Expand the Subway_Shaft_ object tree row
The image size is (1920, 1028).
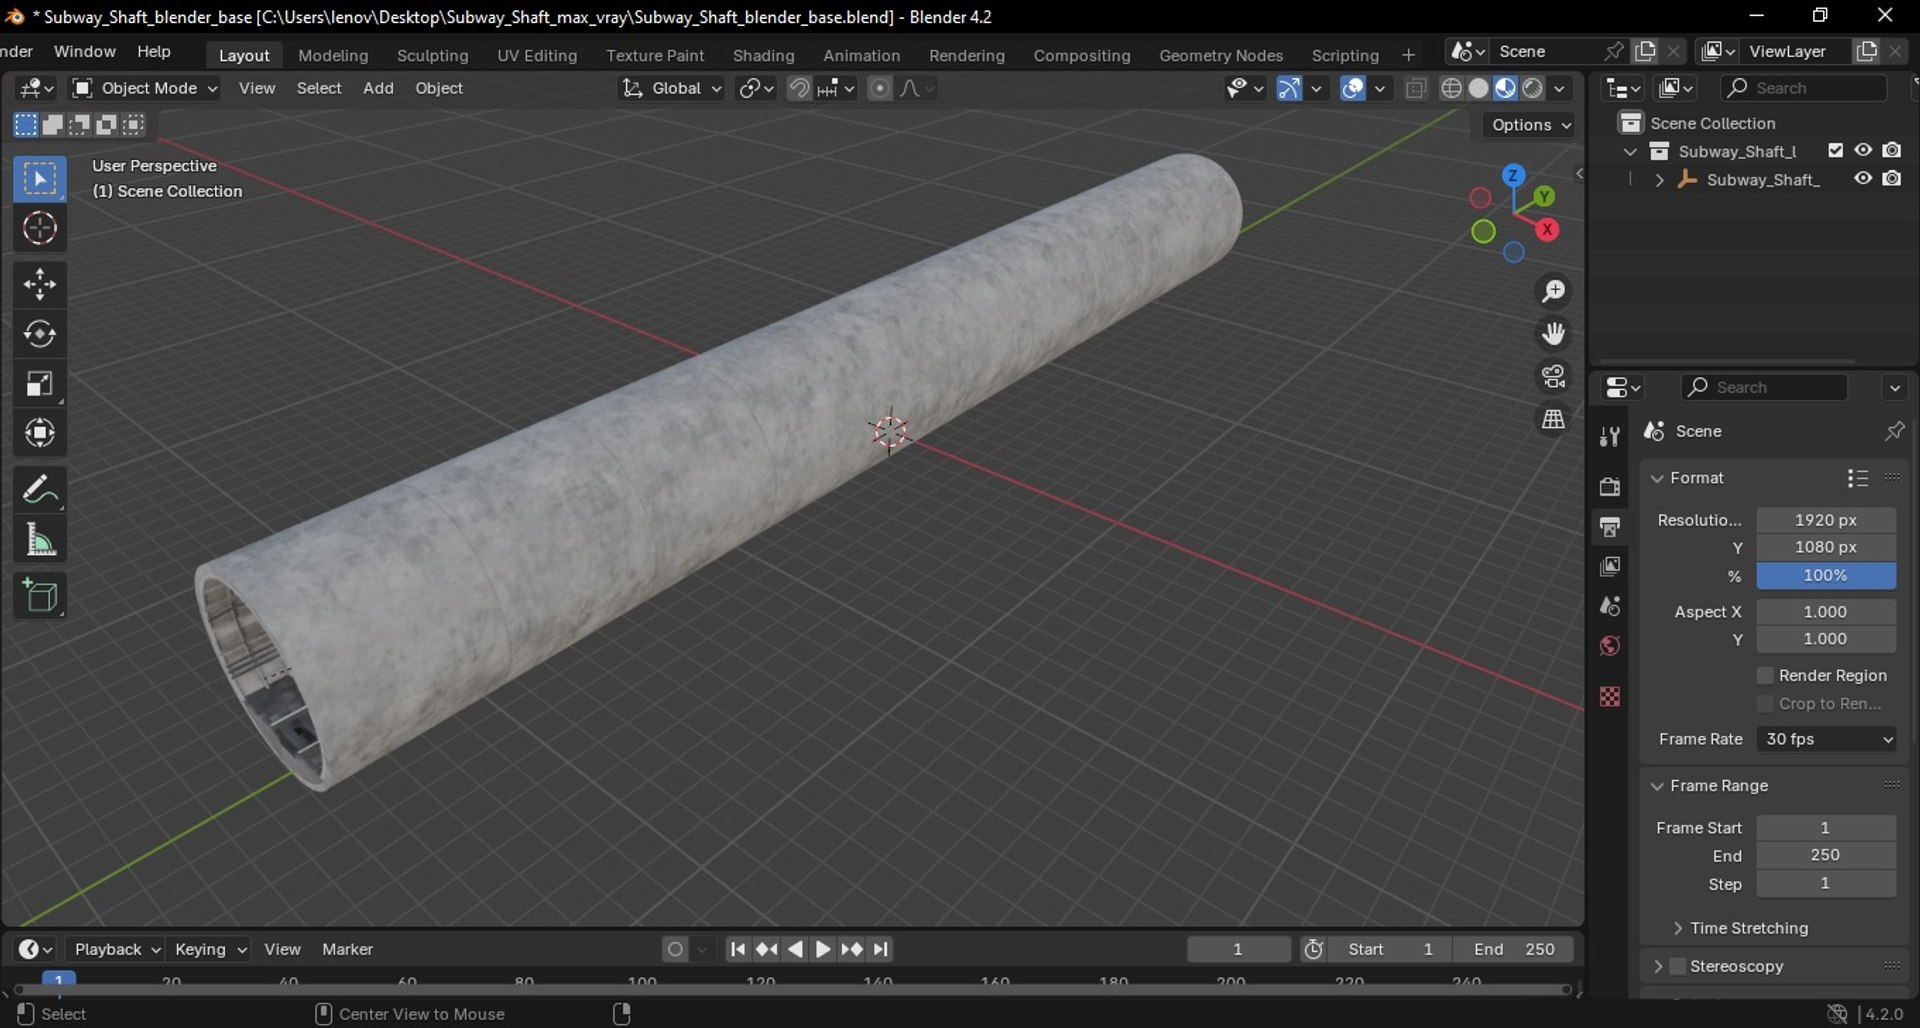click(x=1659, y=180)
